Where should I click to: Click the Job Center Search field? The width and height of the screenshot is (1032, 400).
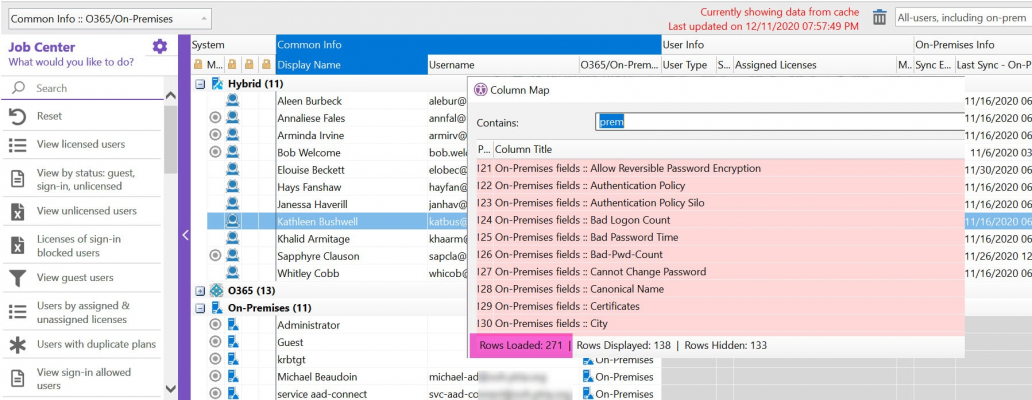pyautogui.click(x=82, y=88)
